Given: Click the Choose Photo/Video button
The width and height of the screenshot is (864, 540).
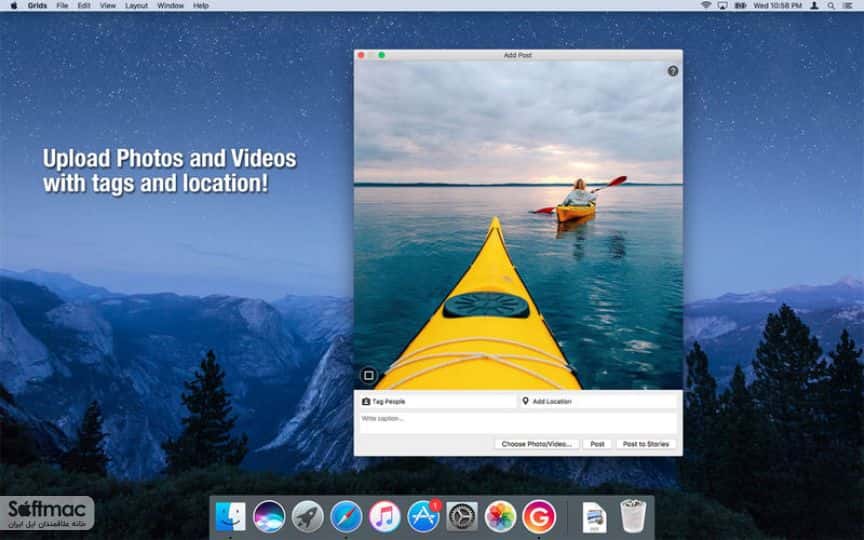Looking at the screenshot, I should coord(537,444).
